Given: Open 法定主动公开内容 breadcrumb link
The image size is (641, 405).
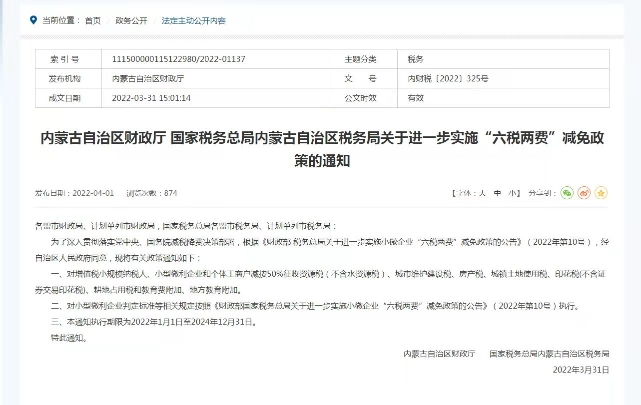Looking at the screenshot, I should point(193,20).
